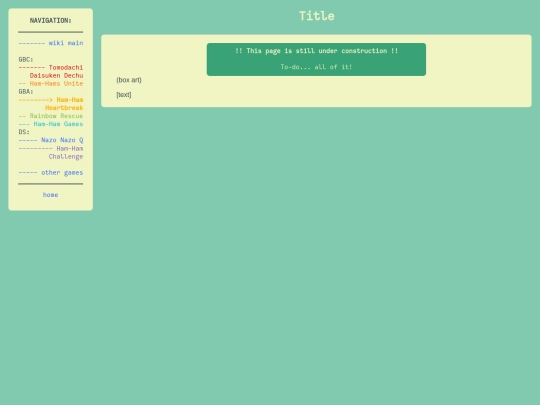
Task: Return to home link
Action: [x=50, y=195]
